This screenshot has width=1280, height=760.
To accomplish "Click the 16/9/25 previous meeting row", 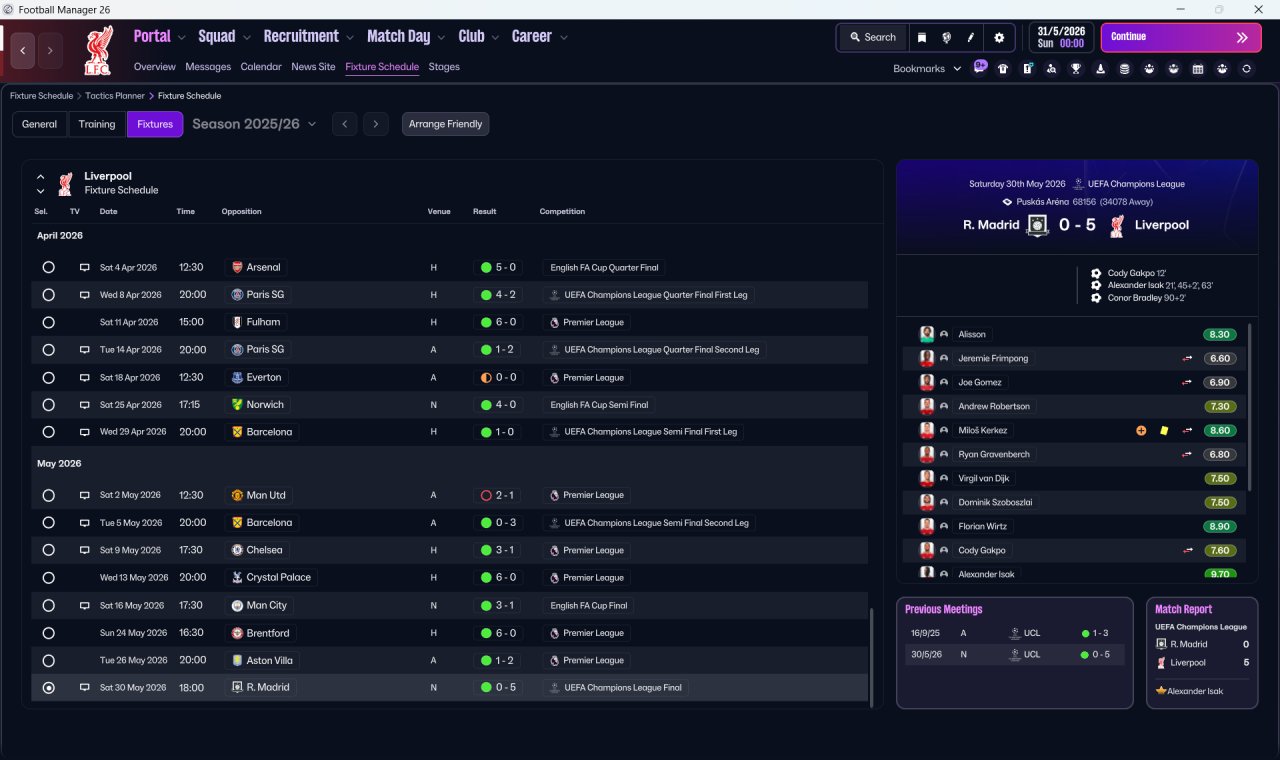I will point(1014,633).
